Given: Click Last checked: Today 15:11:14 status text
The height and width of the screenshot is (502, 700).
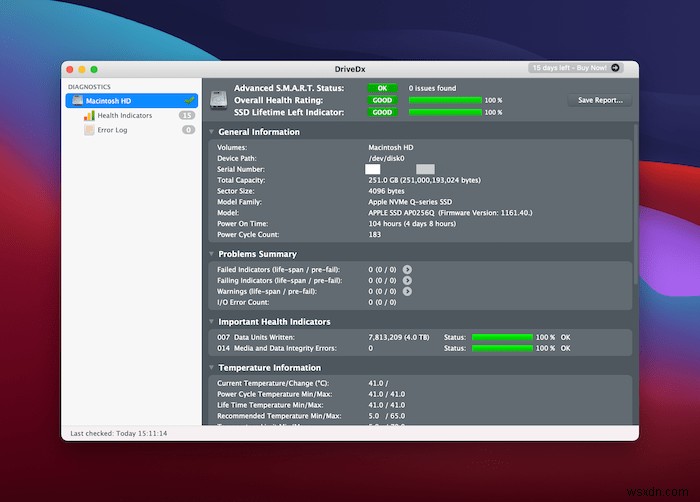Looking at the screenshot, I should 119,433.
